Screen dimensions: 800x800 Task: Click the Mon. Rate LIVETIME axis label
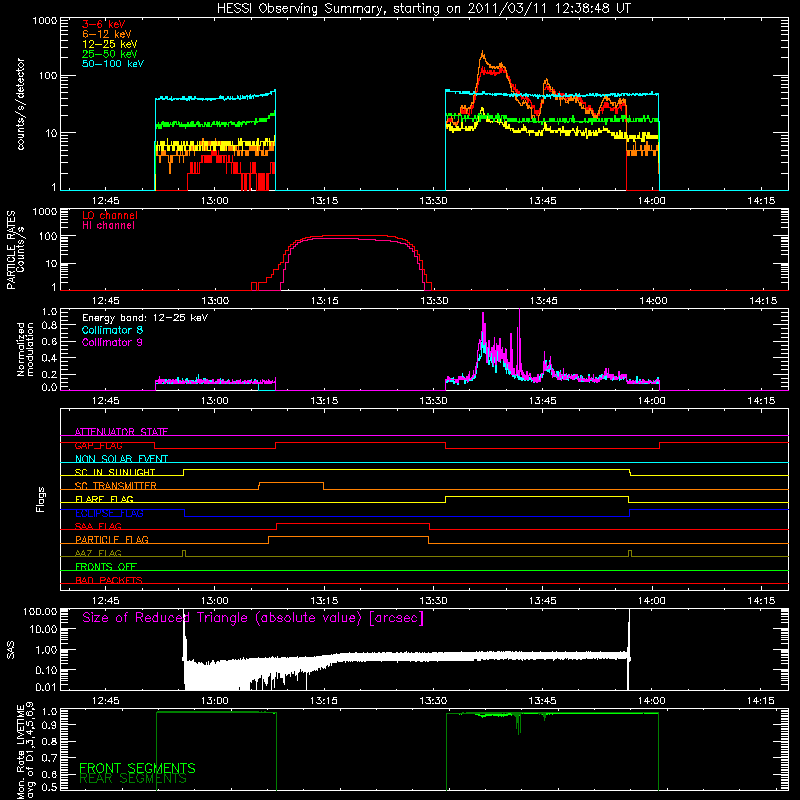pyautogui.click(x=25, y=751)
